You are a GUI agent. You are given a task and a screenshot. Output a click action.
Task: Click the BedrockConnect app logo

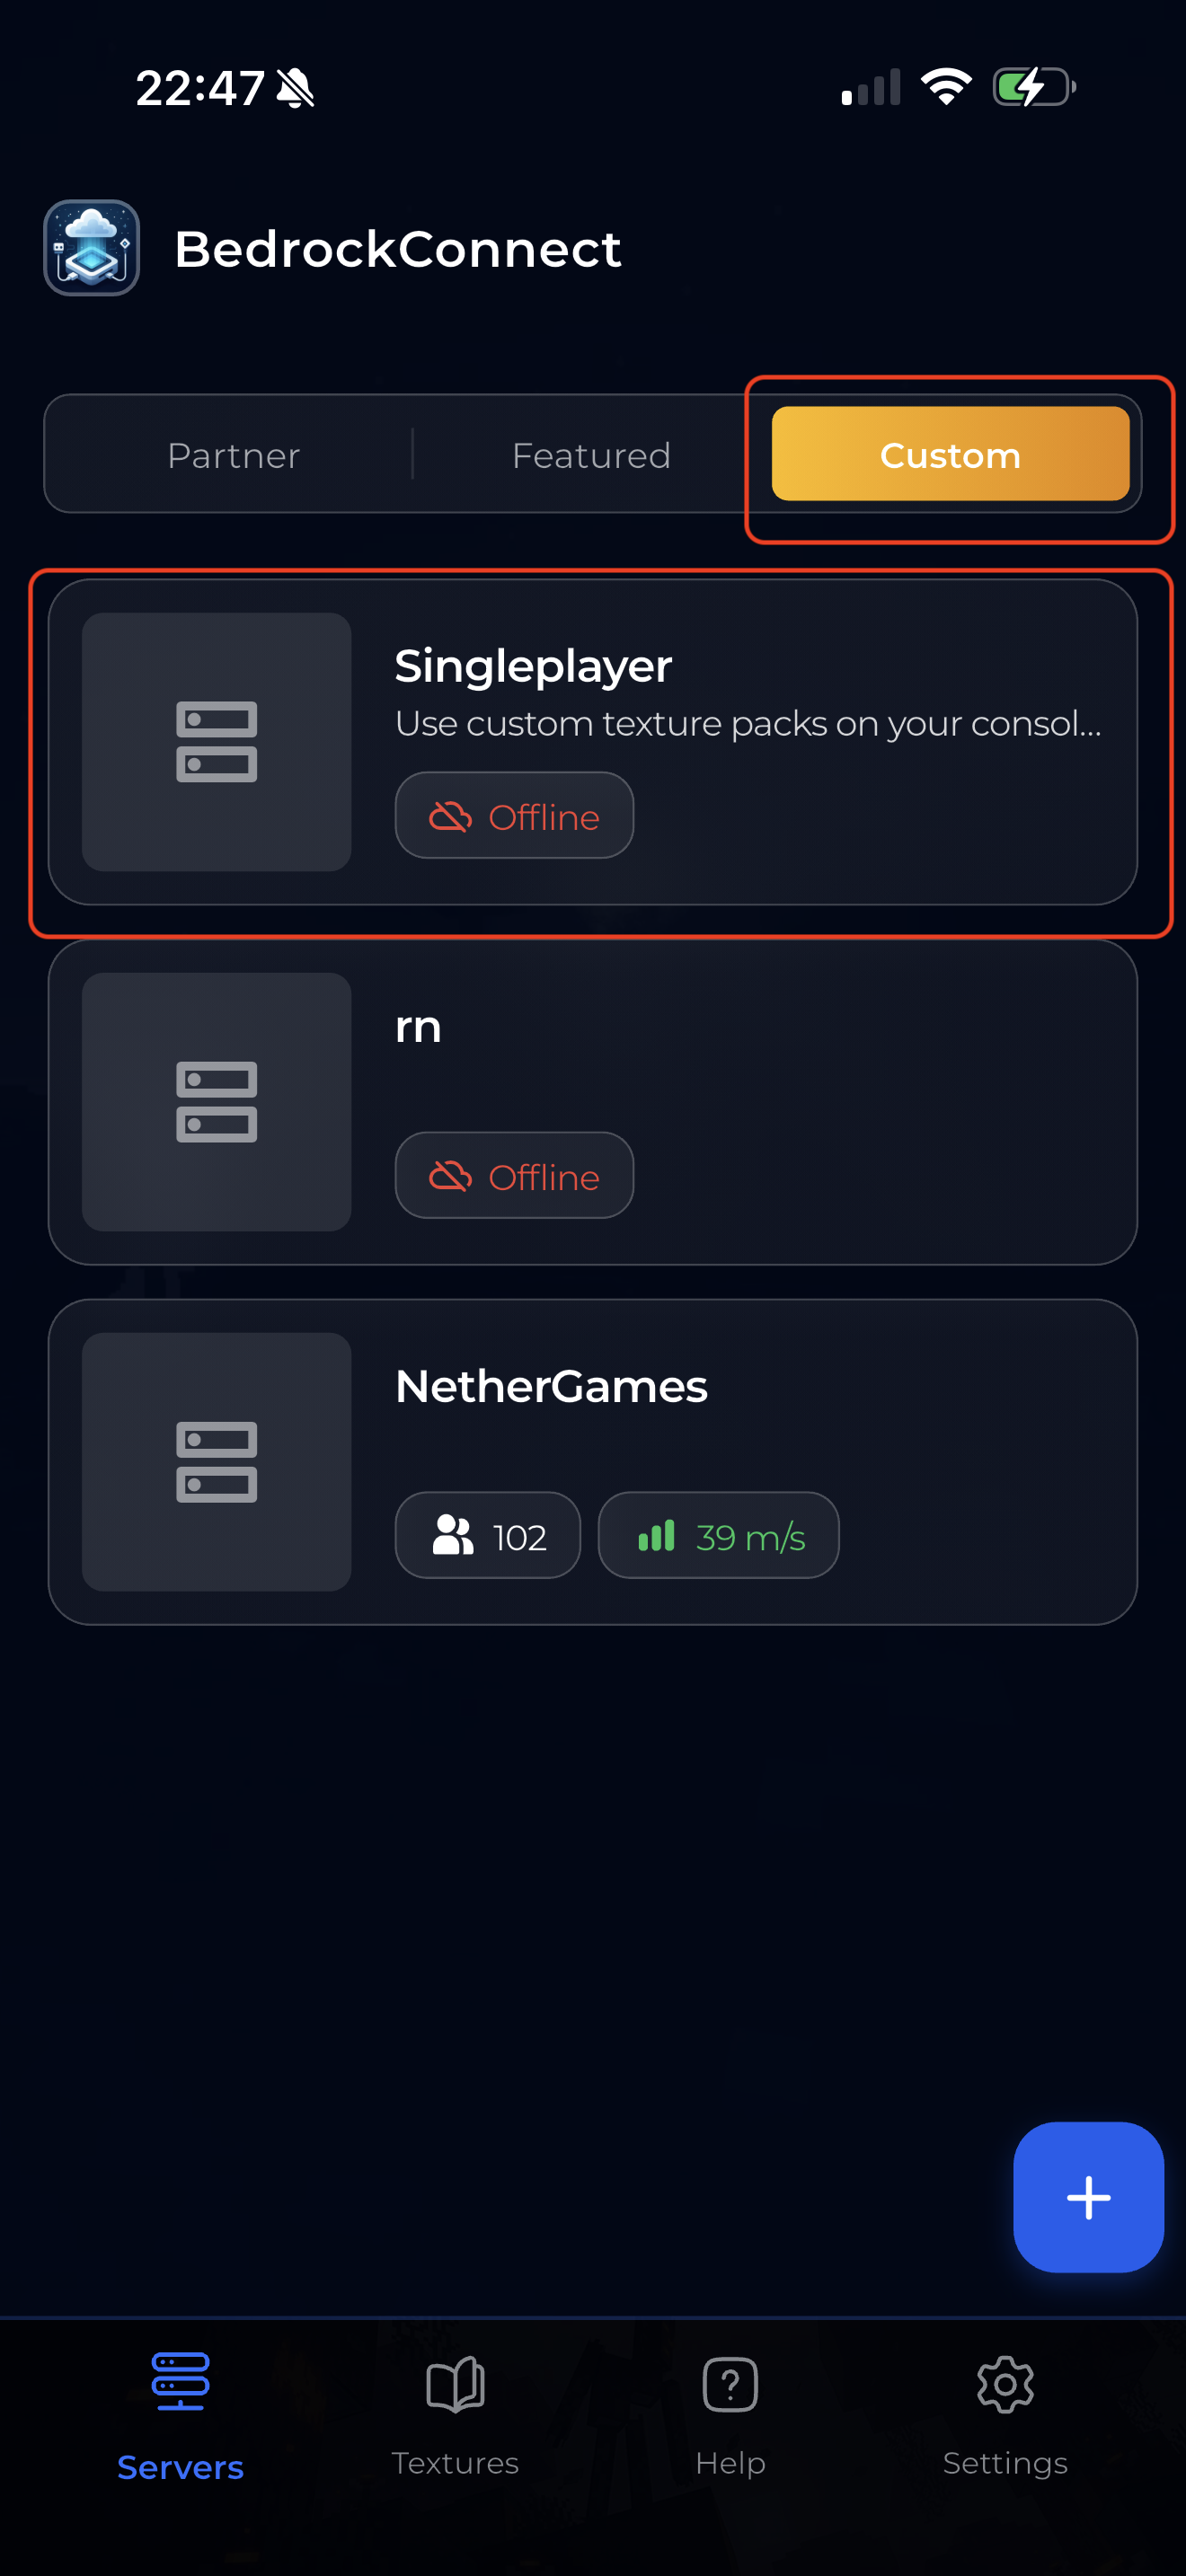[91, 247]
